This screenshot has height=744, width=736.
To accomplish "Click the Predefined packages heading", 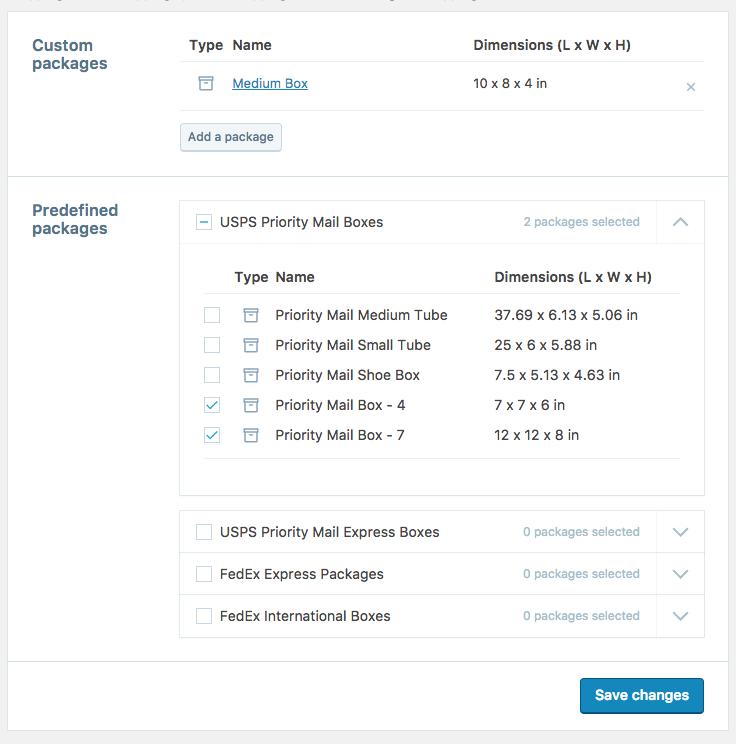I will tap(75, 219).
